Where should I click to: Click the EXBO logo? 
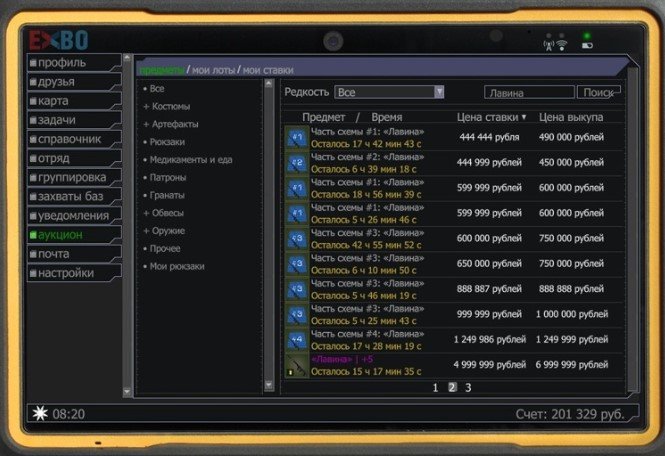pos(59,40)
